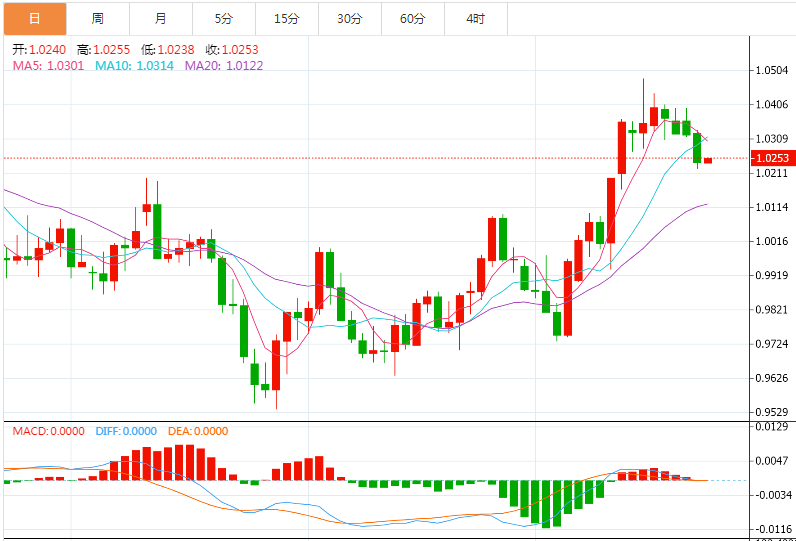Open the 4时 timeframe tab
Screen dimensions: 796x541
pyautogui.click(x=476, y=19)
